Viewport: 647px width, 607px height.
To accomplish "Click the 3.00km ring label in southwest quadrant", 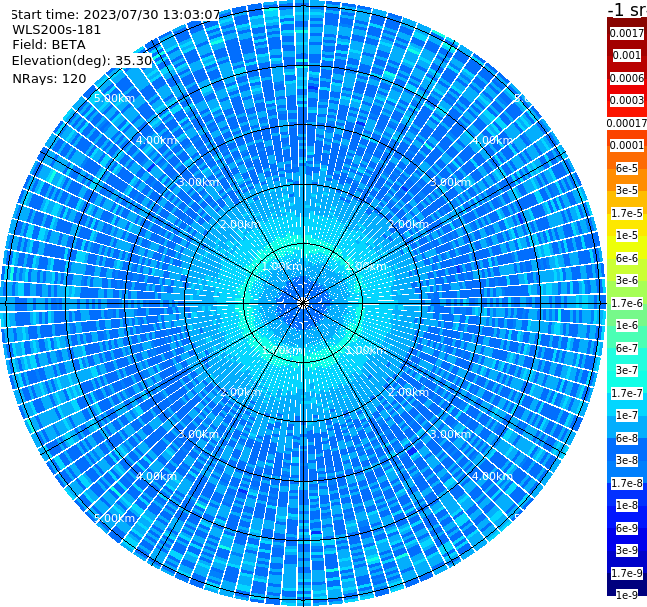I will 198,434.
